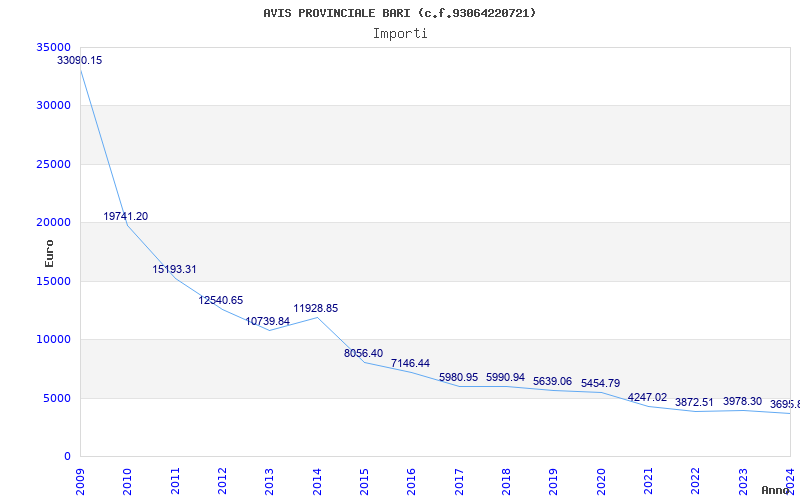Pick the 11928.85 data label

[315, 309]
